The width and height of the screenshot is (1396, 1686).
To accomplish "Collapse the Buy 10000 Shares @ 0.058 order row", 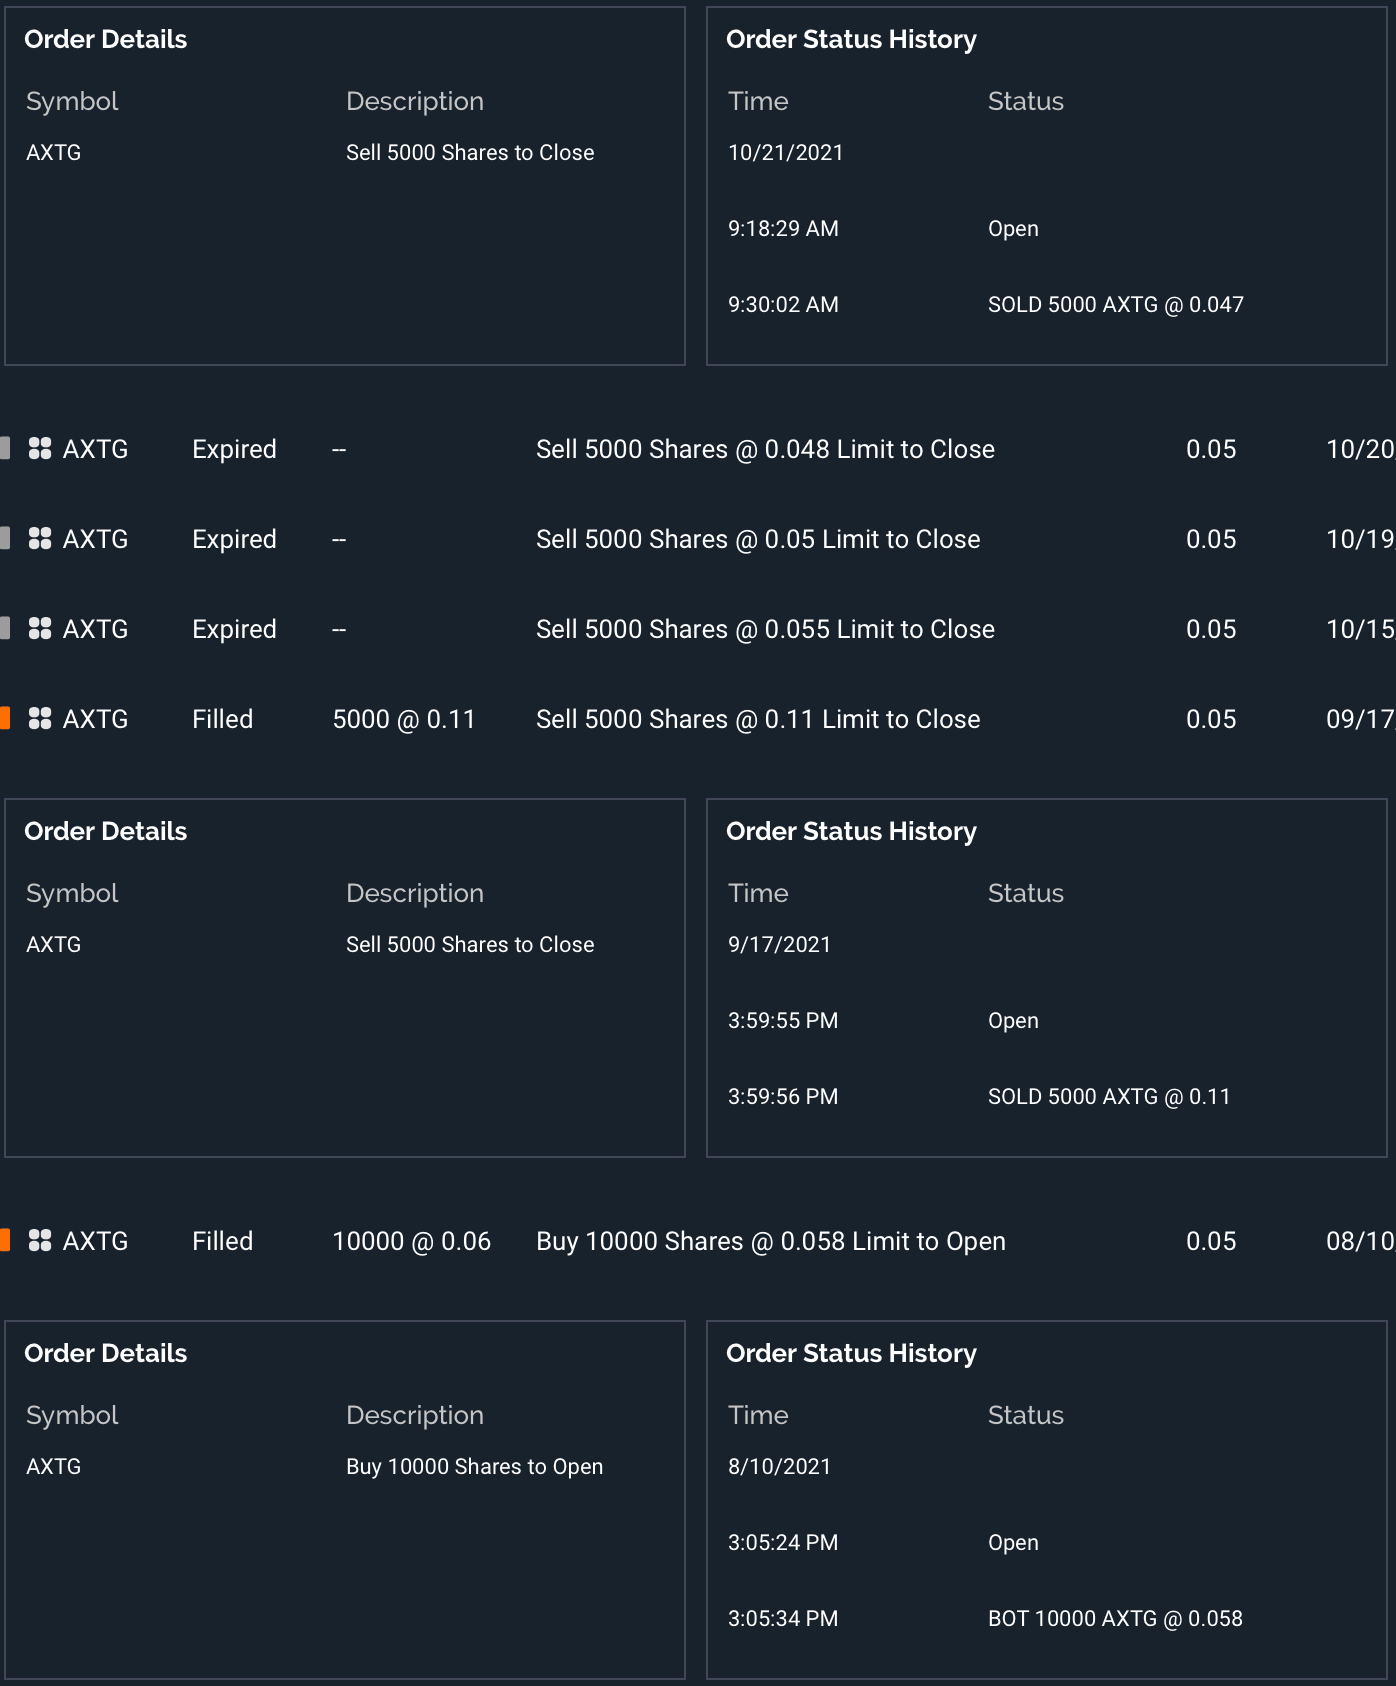I will click(770, 1241).
